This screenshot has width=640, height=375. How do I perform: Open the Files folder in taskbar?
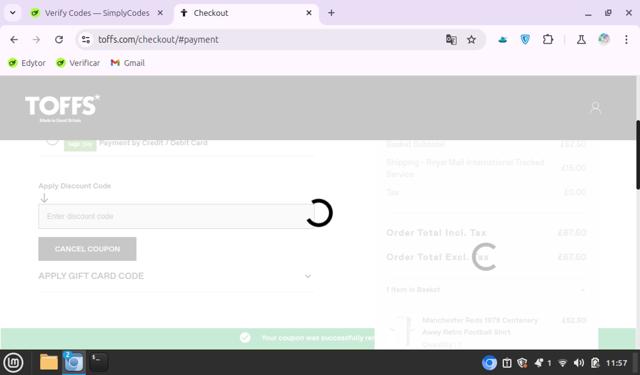point(49,362)
